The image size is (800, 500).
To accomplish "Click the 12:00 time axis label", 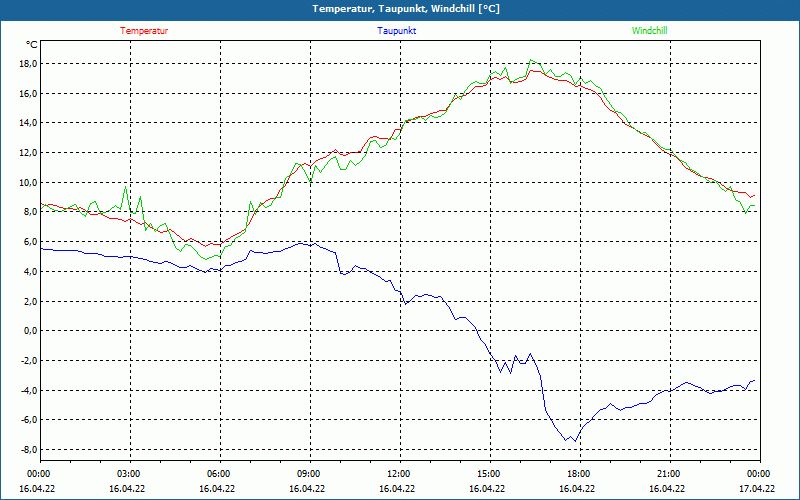I will click(x=398, y=473).
